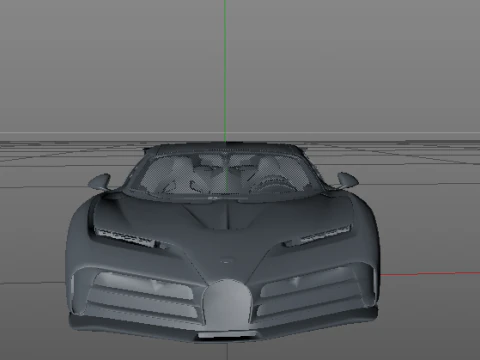Select the headlight strip opposite the red axis
Screen dimensions: 480x360
coord(127,237)
